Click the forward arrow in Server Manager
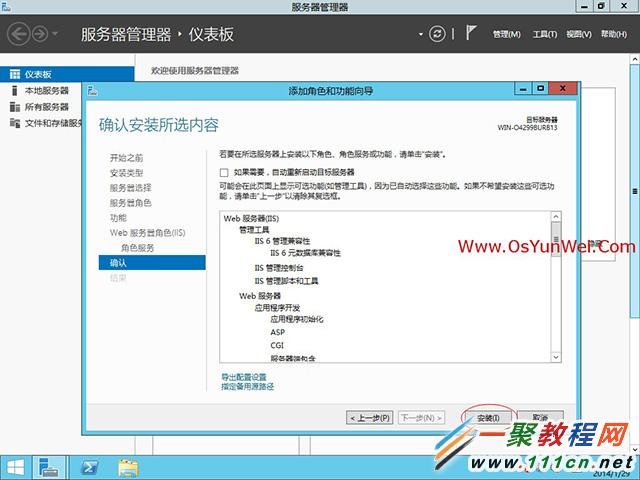Image resolution: width=640 pixels, height=480 pixels. point(40,34)
